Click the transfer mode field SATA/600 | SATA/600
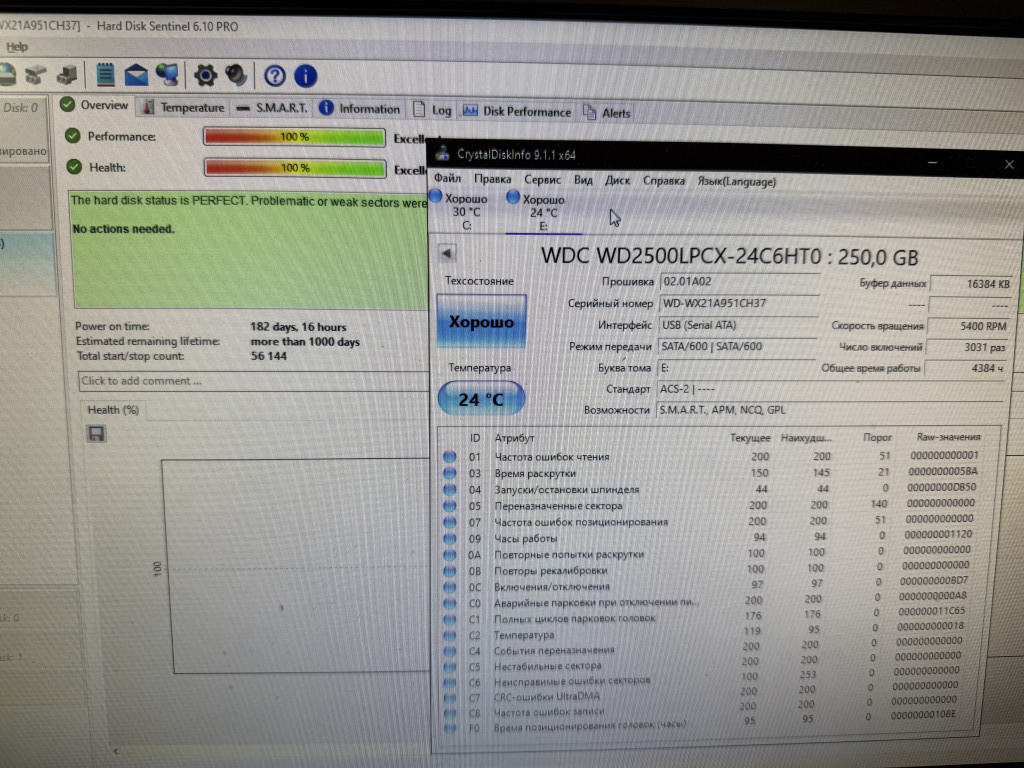The height and width of the screenshot is (768, 1024). point(736,346)
